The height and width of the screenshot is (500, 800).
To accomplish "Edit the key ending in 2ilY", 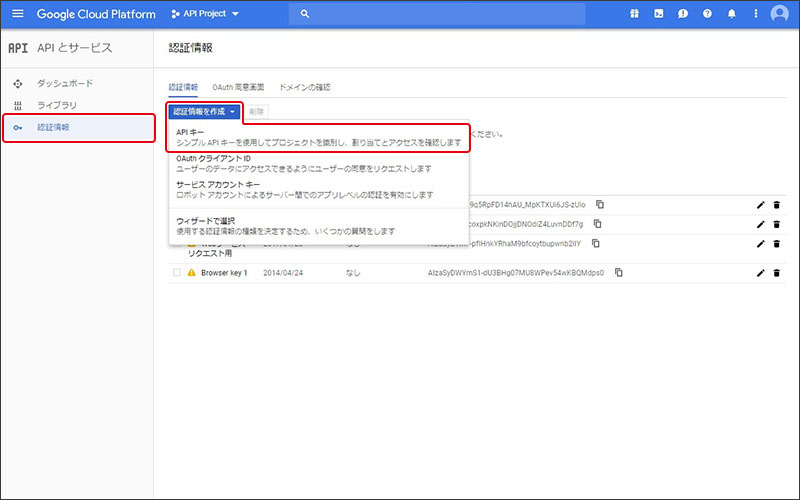I will tap(761, 244).
